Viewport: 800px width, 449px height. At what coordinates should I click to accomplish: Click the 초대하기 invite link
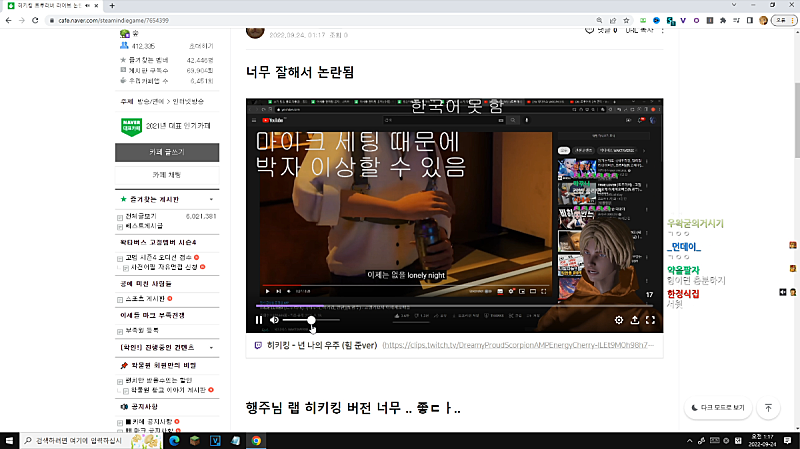201,46
